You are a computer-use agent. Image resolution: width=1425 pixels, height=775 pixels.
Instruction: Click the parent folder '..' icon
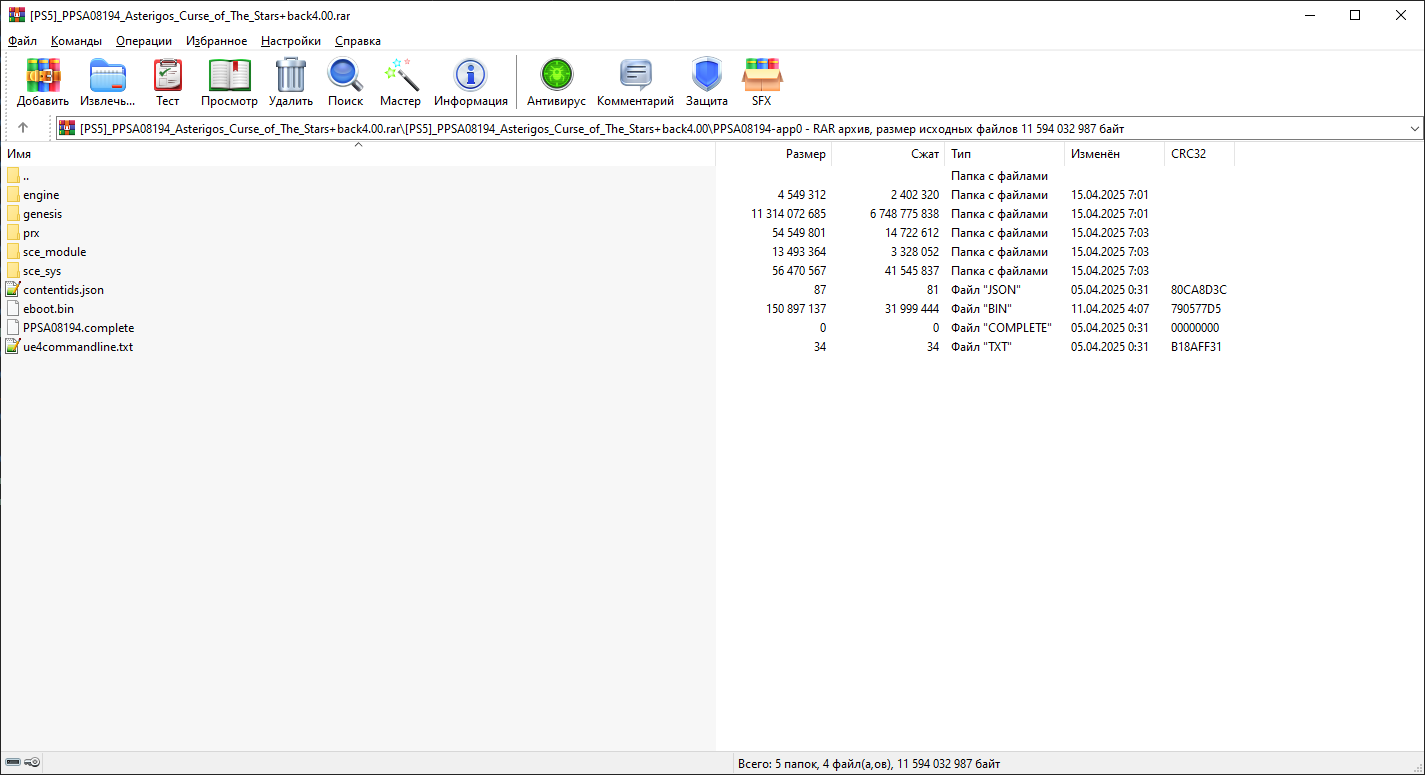click(x=13, y=176)
